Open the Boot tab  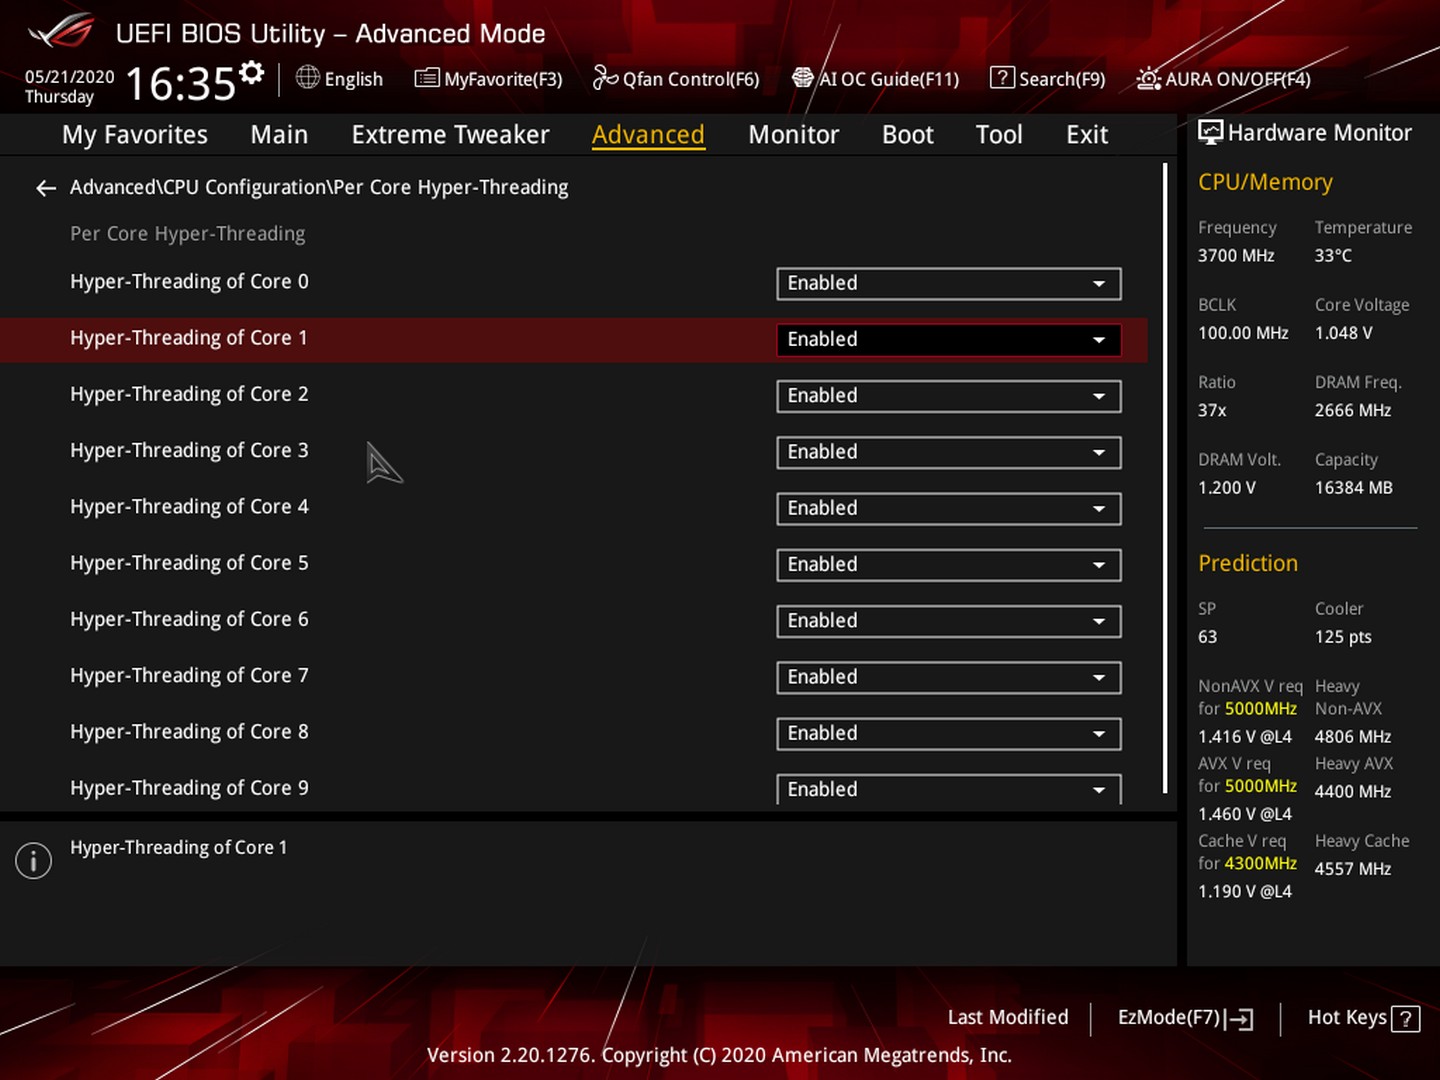(907, 135)
